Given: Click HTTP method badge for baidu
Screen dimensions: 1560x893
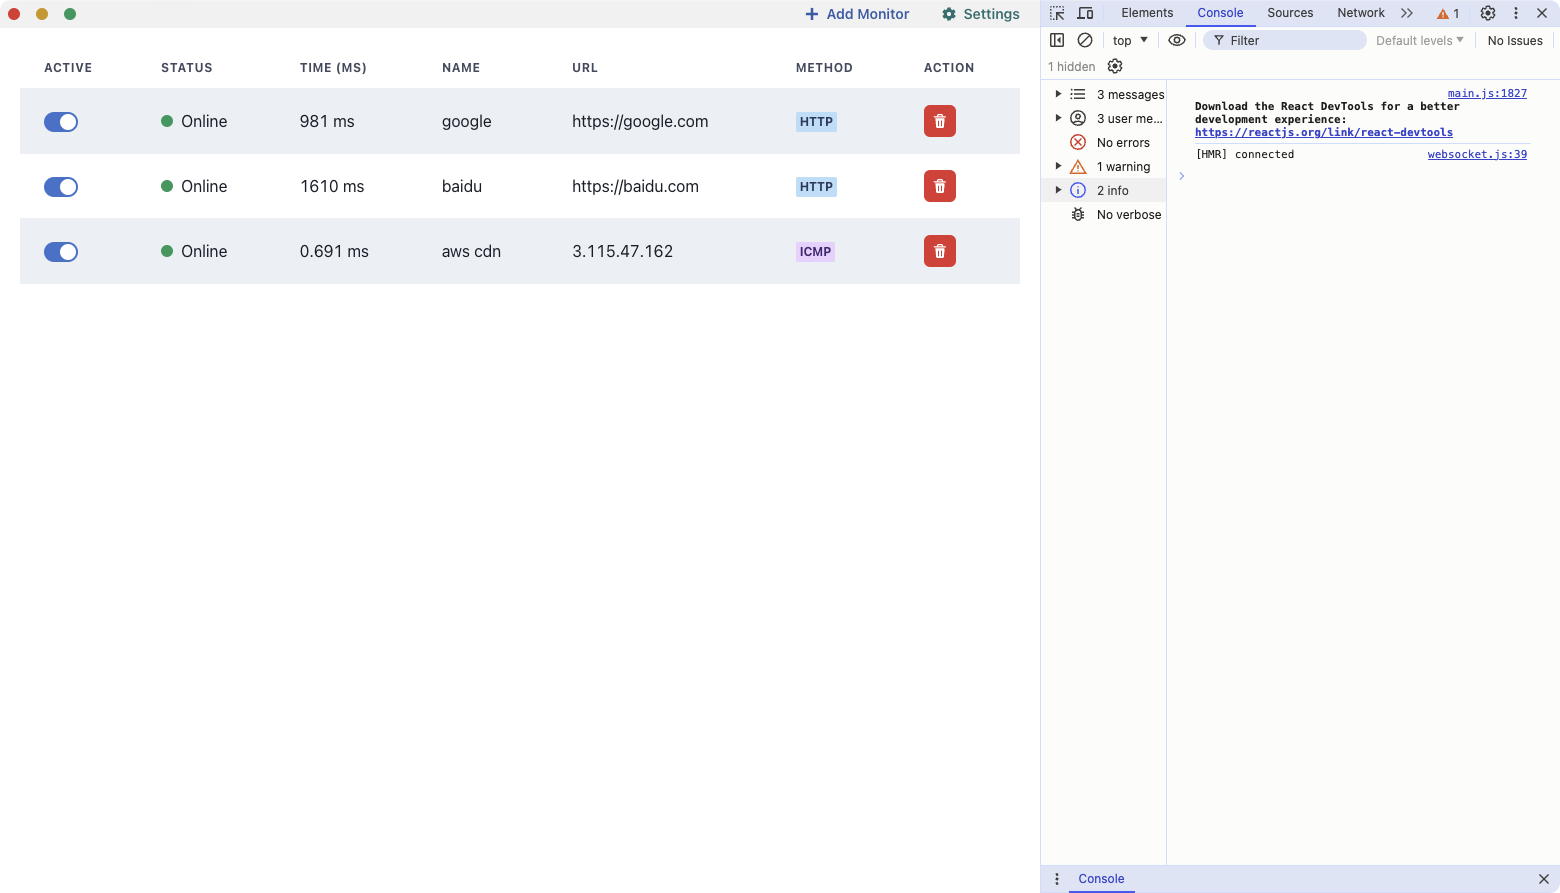Looking at the screenshot, I should 816,187.
